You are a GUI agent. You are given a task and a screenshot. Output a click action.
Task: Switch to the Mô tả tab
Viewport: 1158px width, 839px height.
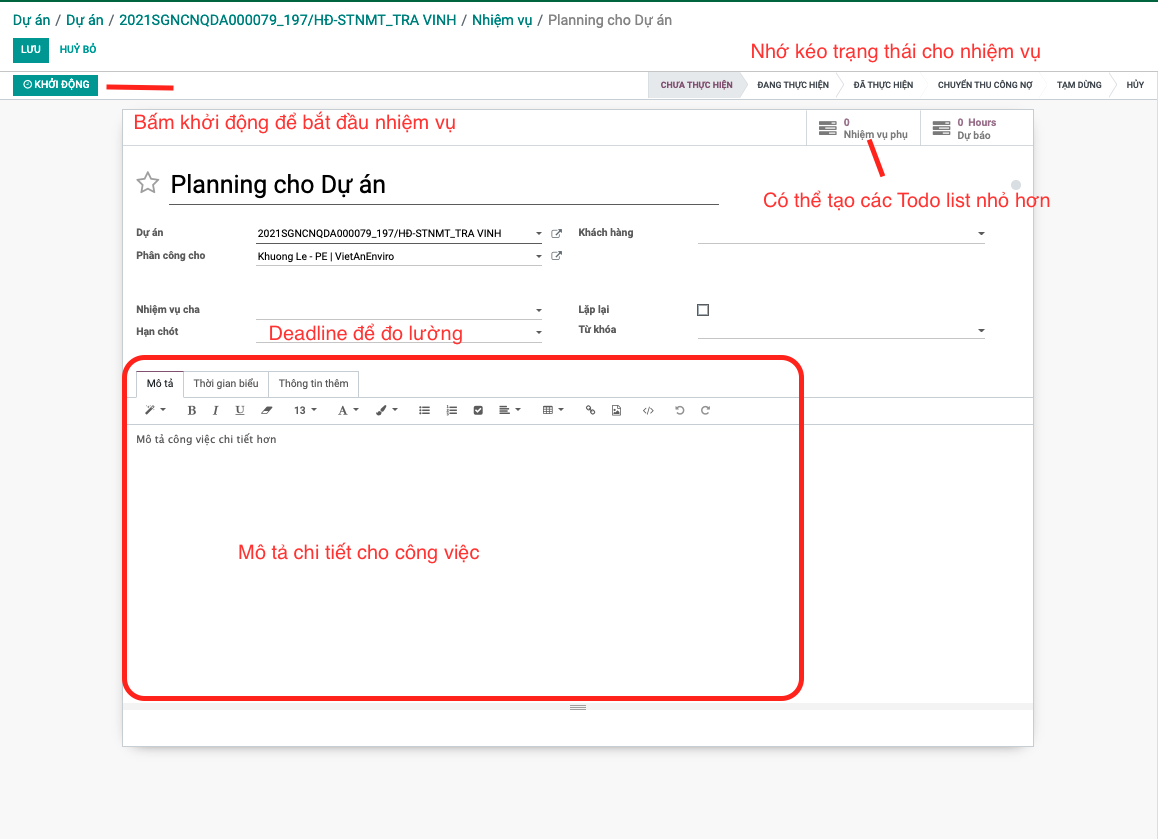pos(160,383)
